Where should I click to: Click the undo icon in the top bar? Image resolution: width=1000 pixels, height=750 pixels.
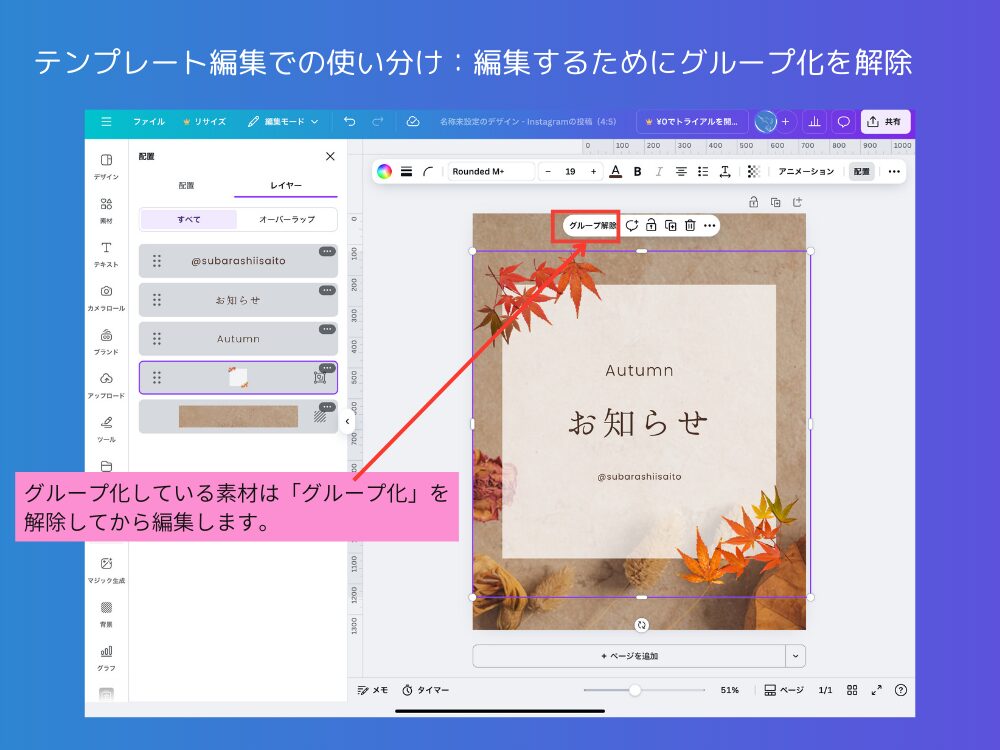point(348,121)
